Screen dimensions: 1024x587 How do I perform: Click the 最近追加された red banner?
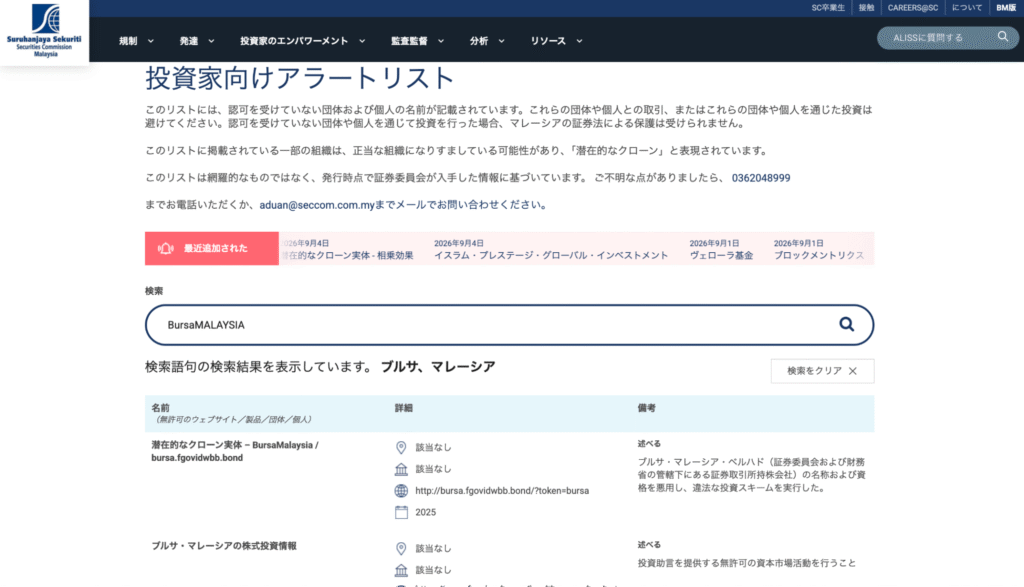(x=212, y=248)
